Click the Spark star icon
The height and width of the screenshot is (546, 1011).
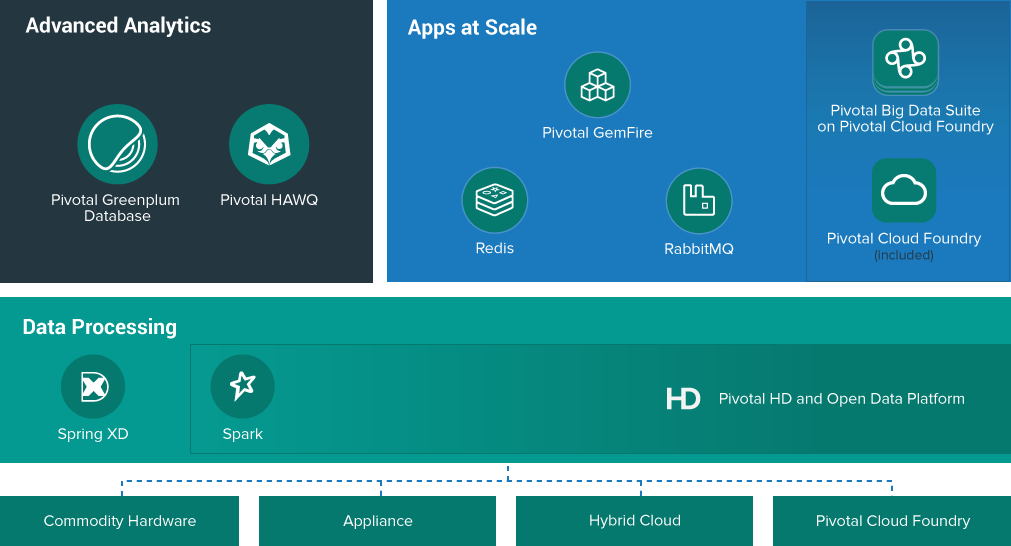tap(242, 387)
